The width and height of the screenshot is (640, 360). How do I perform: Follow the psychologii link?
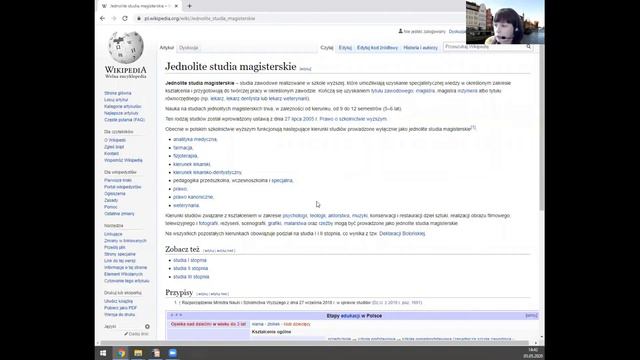coord(295,216)
